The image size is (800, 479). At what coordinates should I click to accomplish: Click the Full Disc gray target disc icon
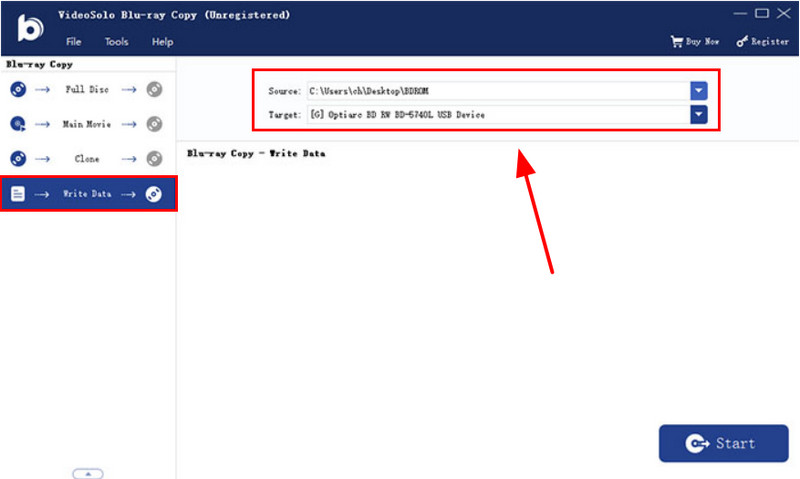tap(154, 89)
